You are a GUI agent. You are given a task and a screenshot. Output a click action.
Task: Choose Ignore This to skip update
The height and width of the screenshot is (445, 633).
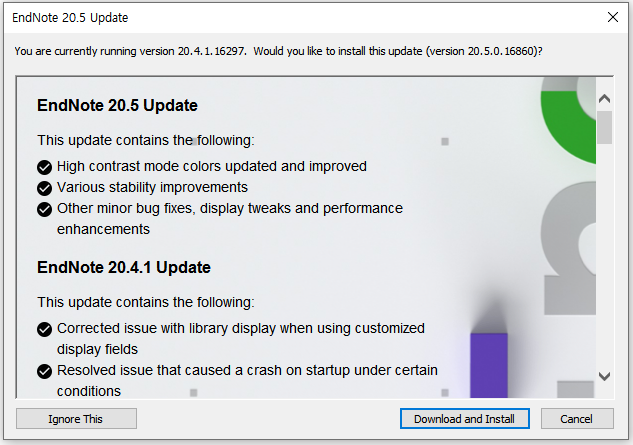[x=76, y=419]
